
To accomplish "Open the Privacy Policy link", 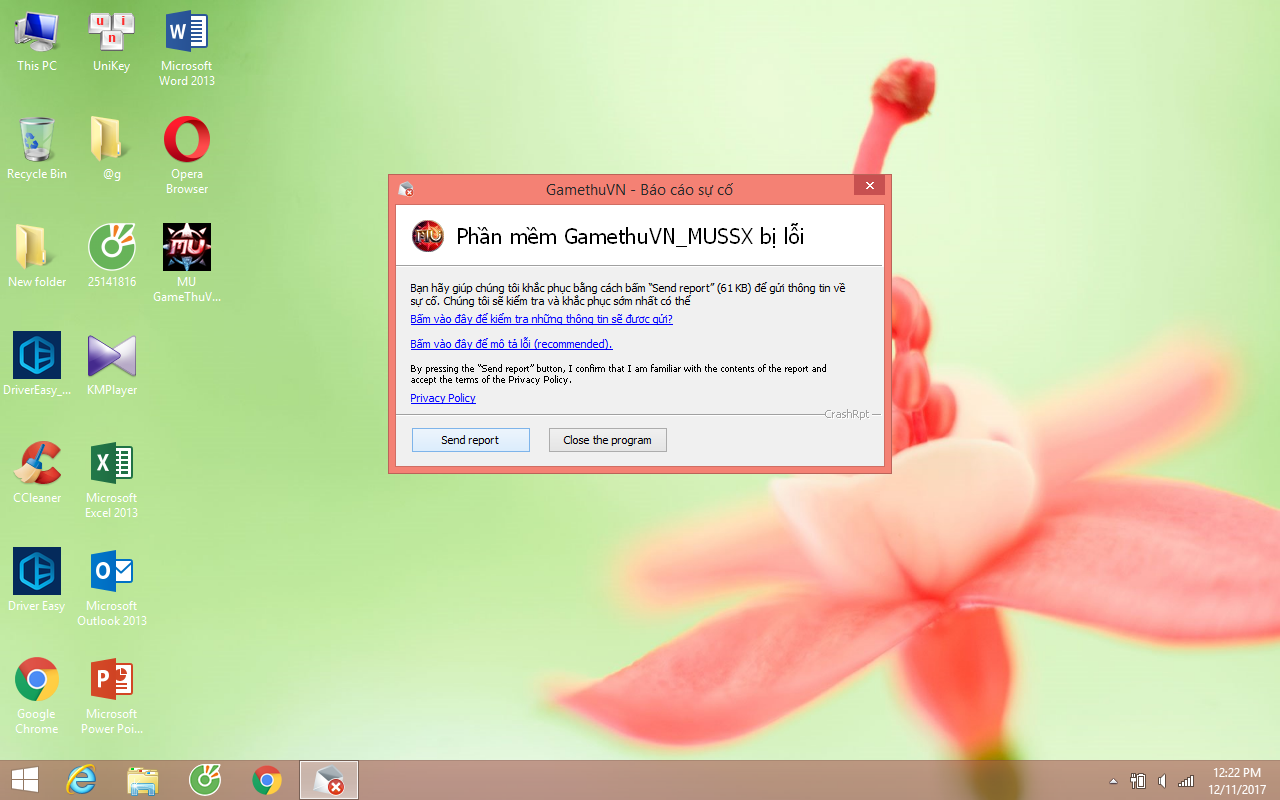I will click(x=442, y=398).
